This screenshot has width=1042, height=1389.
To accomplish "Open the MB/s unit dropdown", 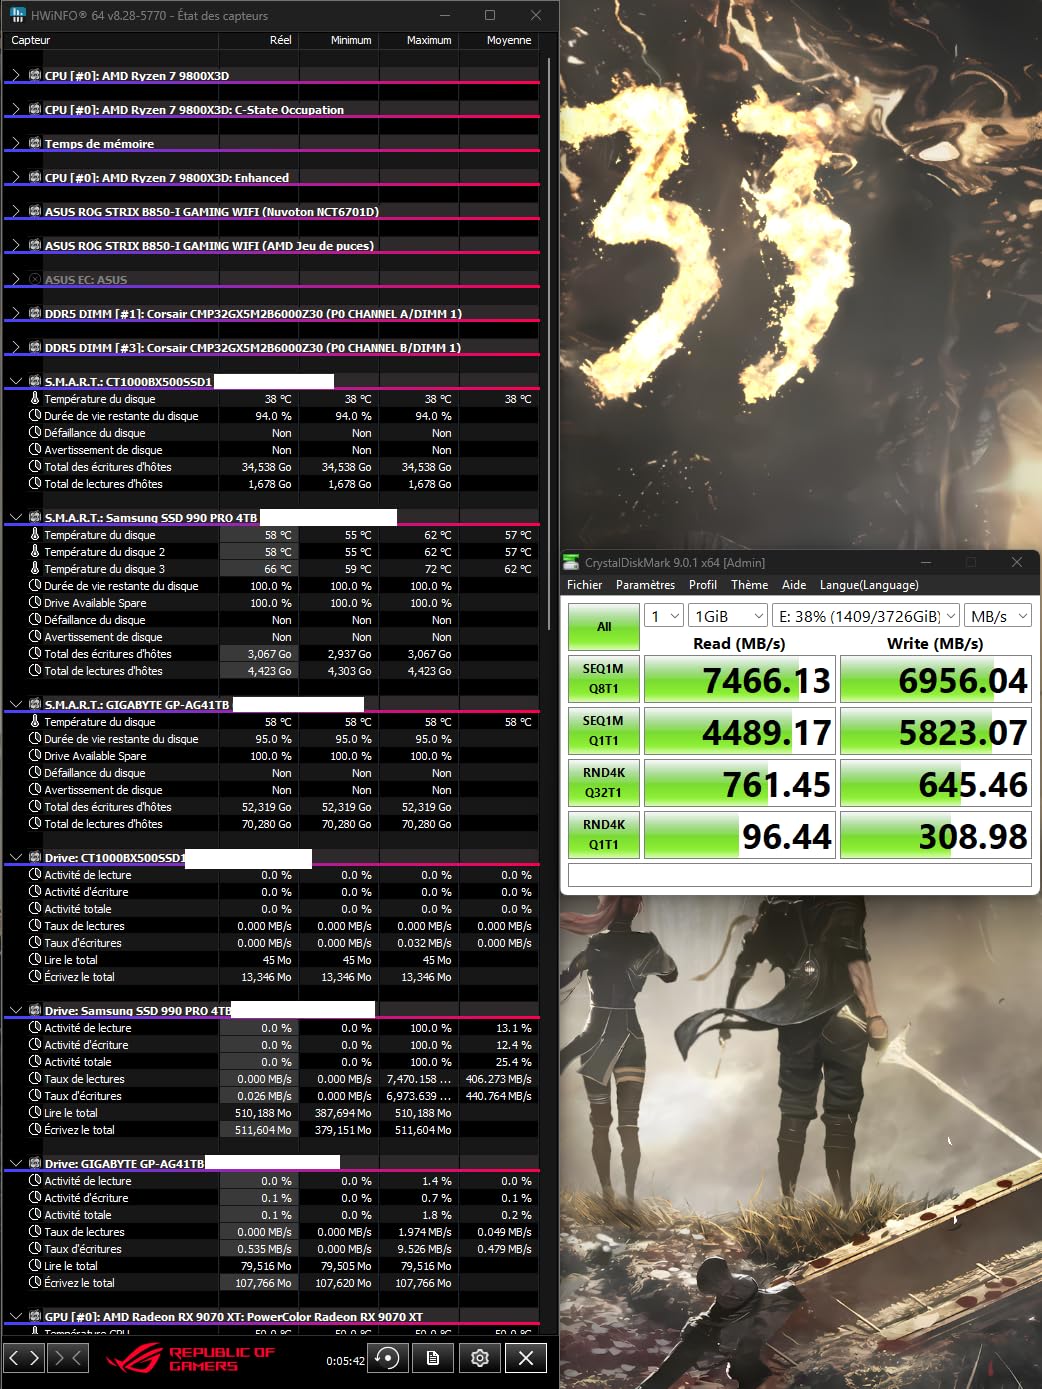I will [998, 616].
